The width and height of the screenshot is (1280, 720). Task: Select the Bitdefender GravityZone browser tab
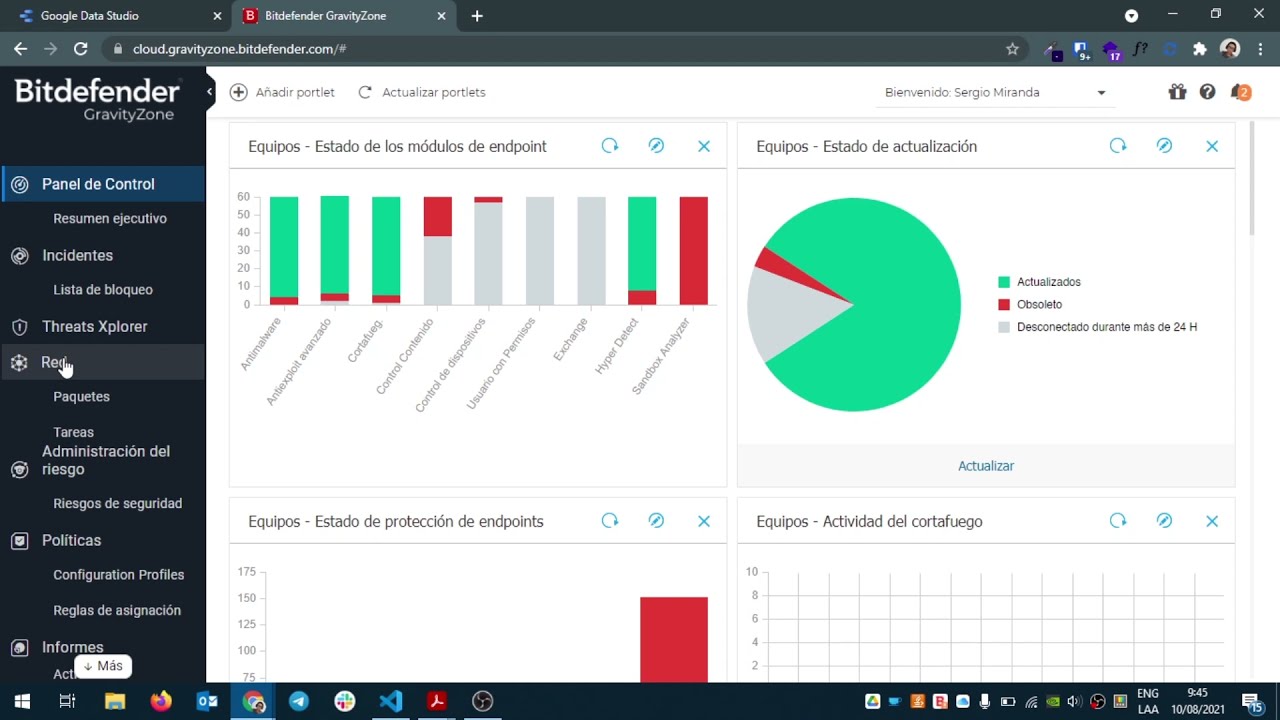tap(343, 16)
